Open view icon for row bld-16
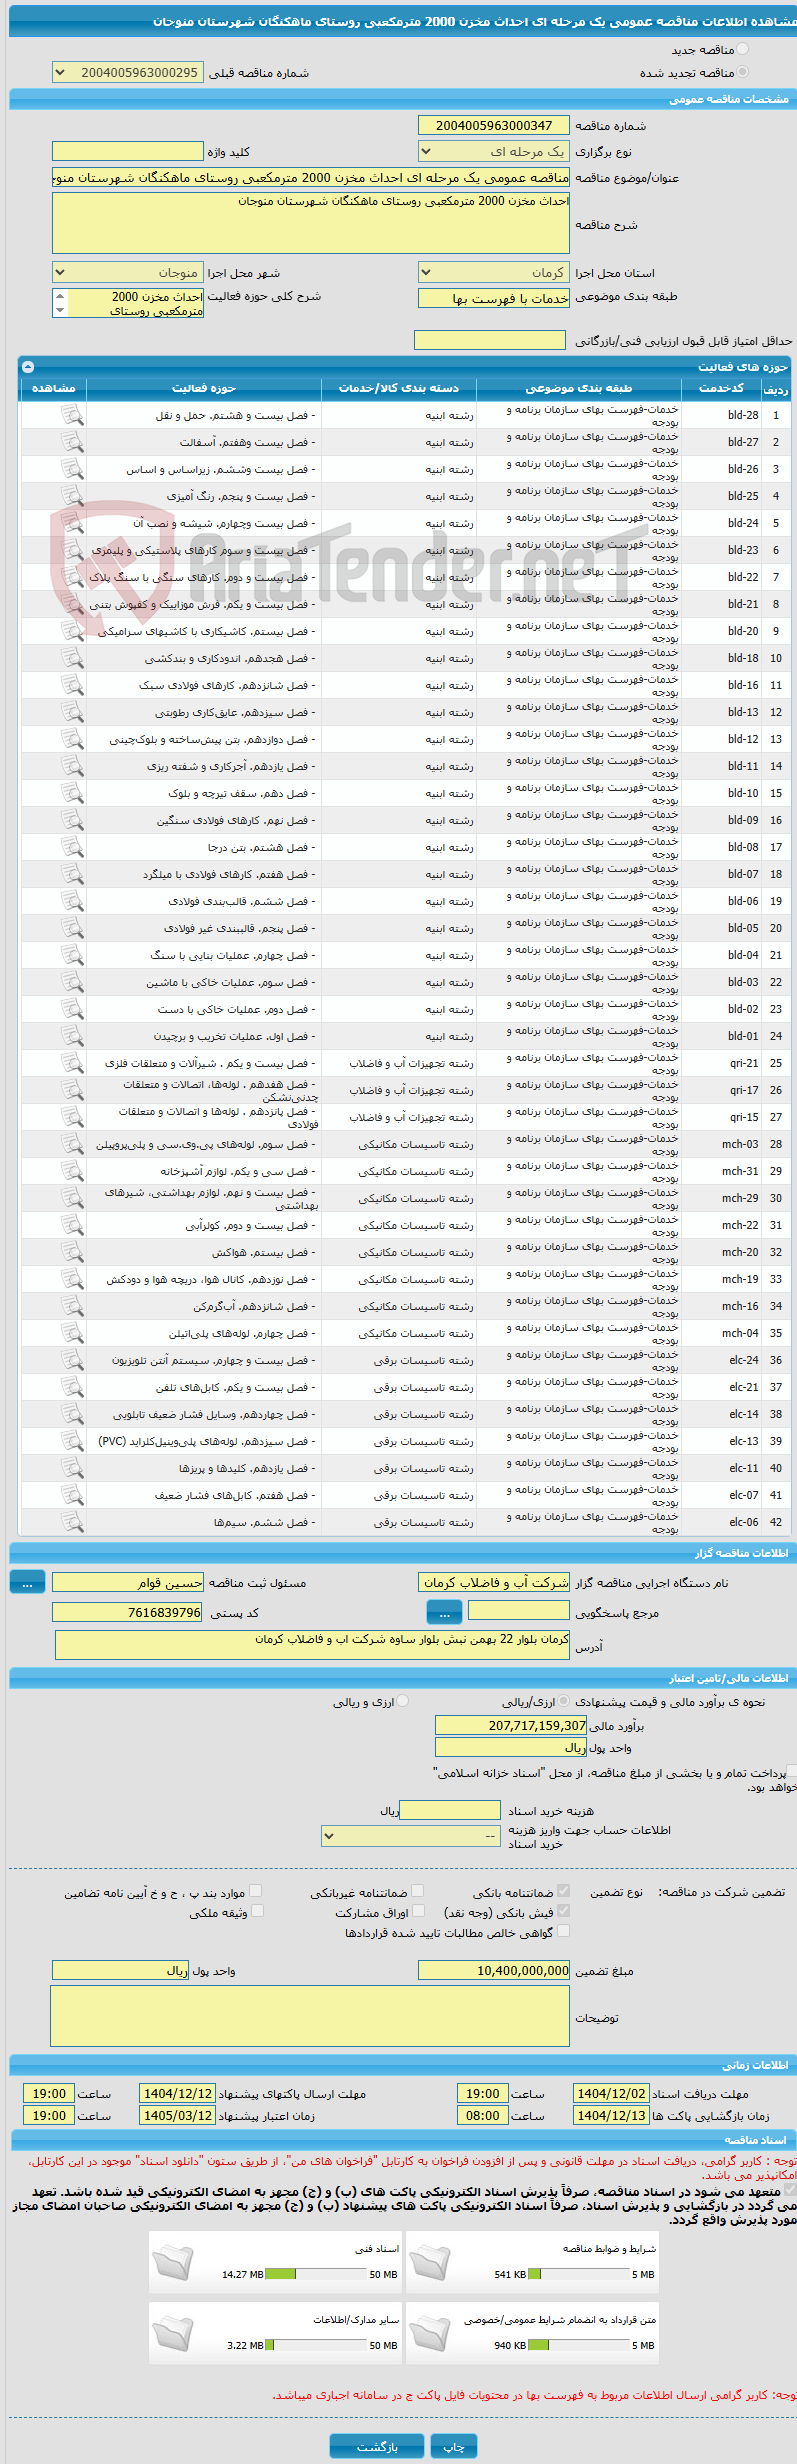 click(72, 685)
